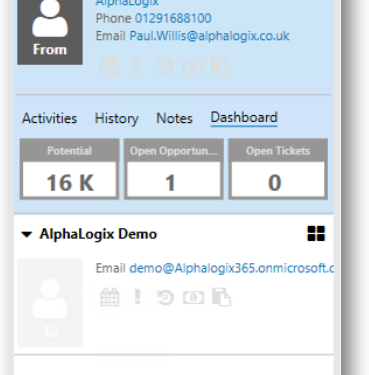Click history clock icon under AlphaLogix Demo

point(165,297)
